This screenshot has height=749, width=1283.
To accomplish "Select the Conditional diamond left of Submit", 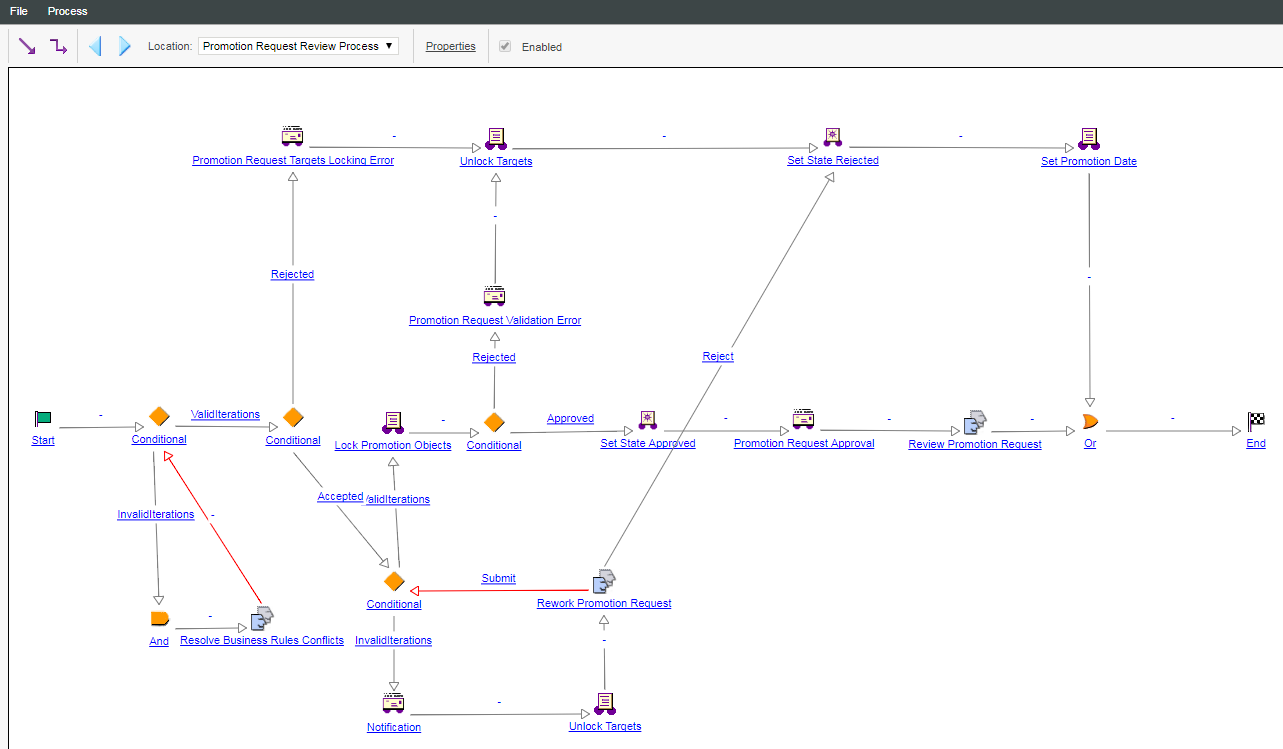I will point(394,581).
